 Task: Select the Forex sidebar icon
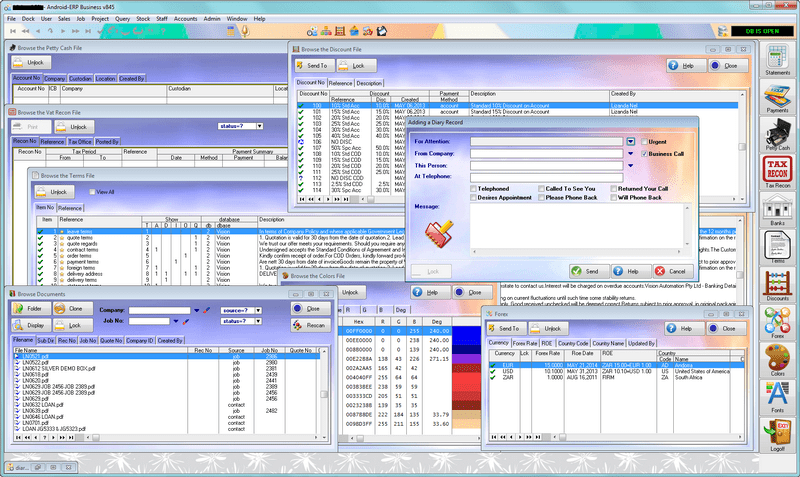pyautogui.click(x=777, y=322)
